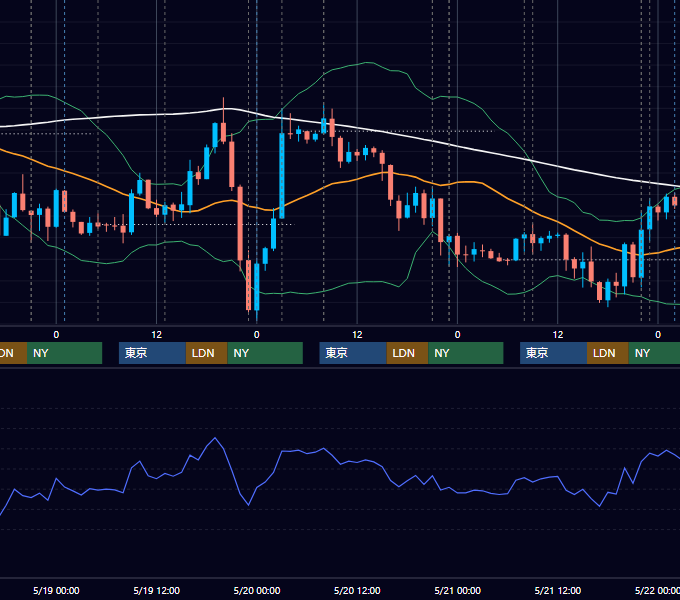Select the 5/19 東京 session label
Image resolution: width=680 pixels, height=600 pixels.
(152, 353)
